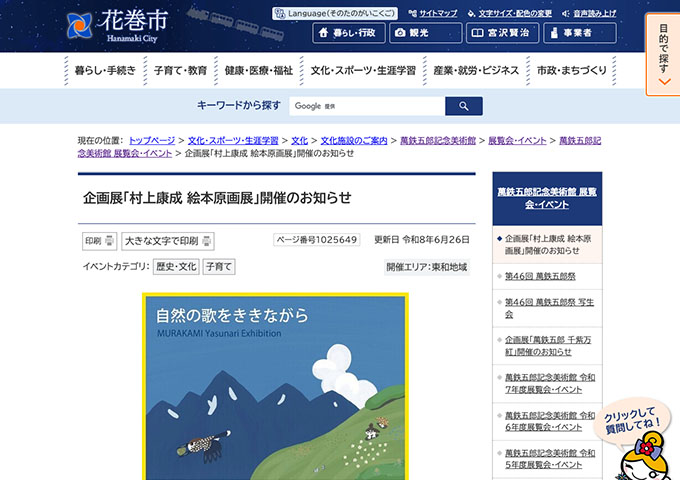Select the 観光 header button
This screenshot has width=680, height=480.
pyautogui.click(x=425, y=33)
